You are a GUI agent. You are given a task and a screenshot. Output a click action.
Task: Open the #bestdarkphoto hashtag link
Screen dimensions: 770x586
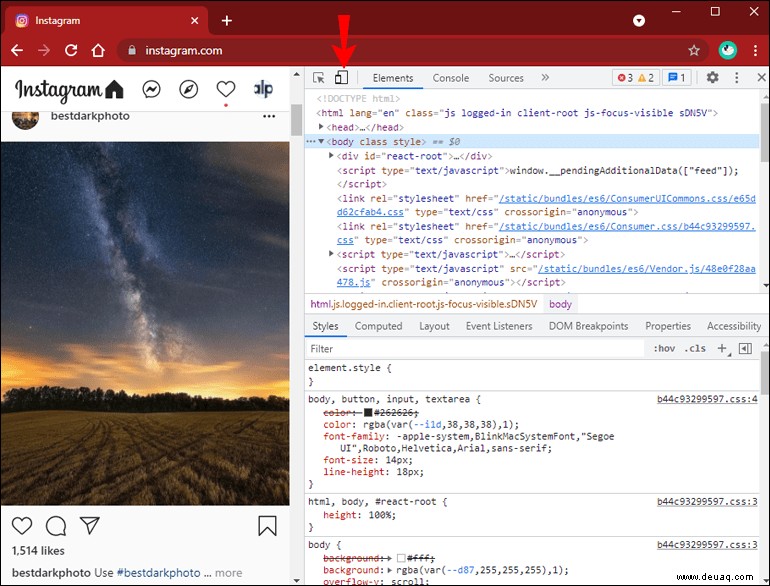tap(158, 573)
